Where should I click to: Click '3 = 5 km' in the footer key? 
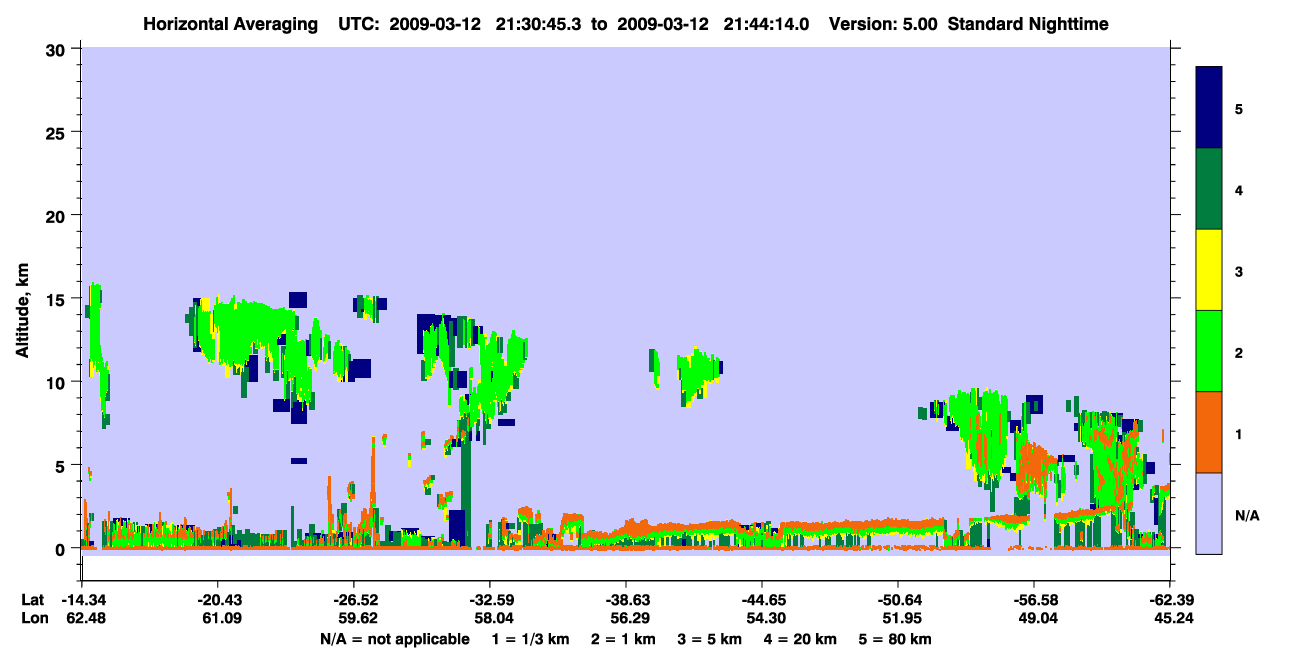tap(710, 639)
